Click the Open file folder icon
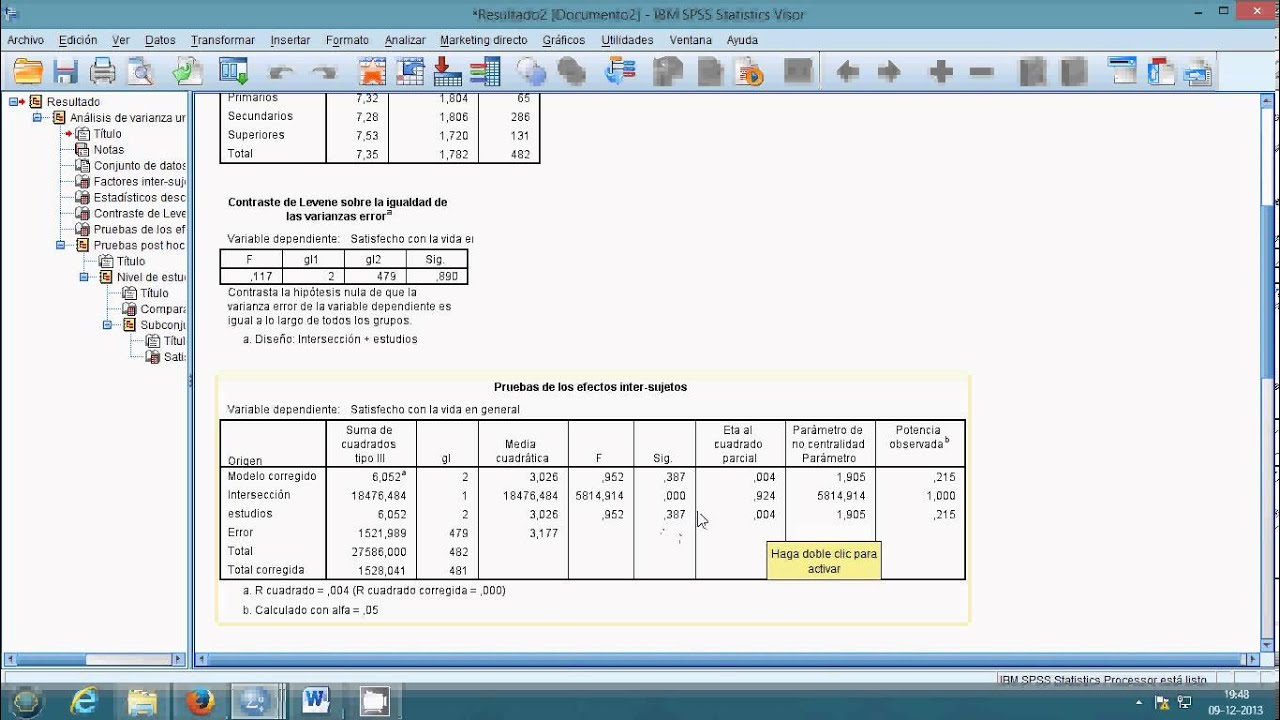Viewport: 1280px width, 720px height. (x=28, y=72)
